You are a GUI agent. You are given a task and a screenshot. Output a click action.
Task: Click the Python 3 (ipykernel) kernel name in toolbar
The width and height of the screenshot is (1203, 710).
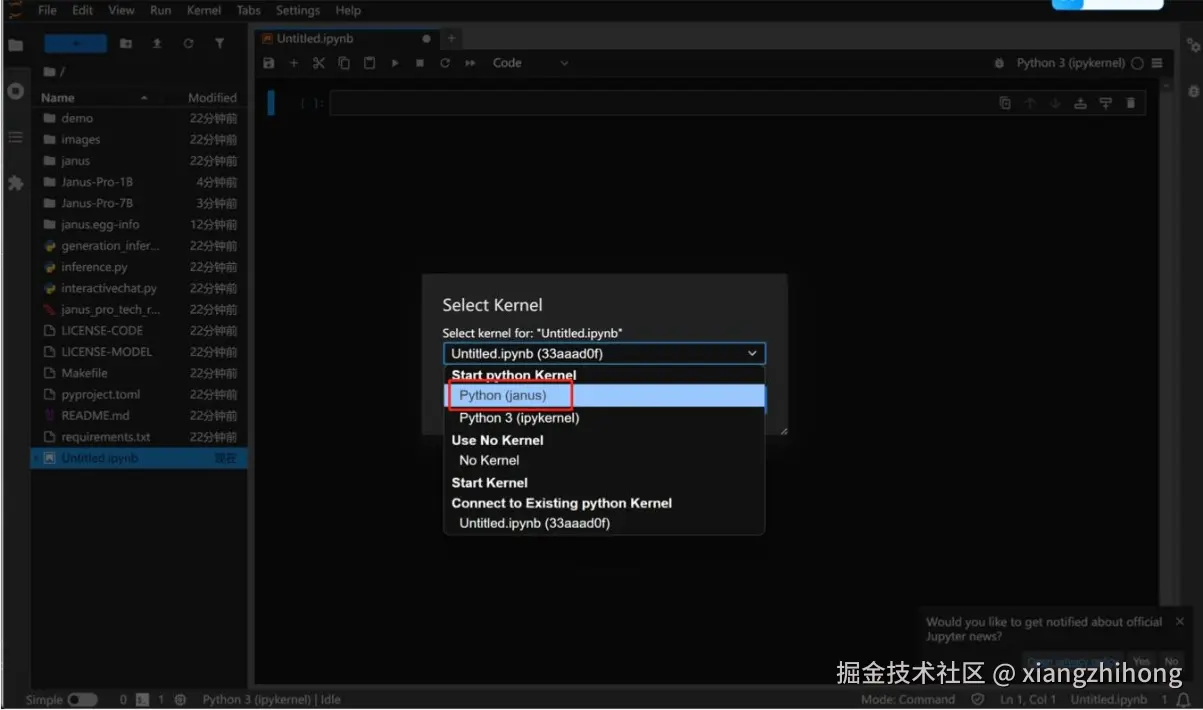pos(1070,63)
